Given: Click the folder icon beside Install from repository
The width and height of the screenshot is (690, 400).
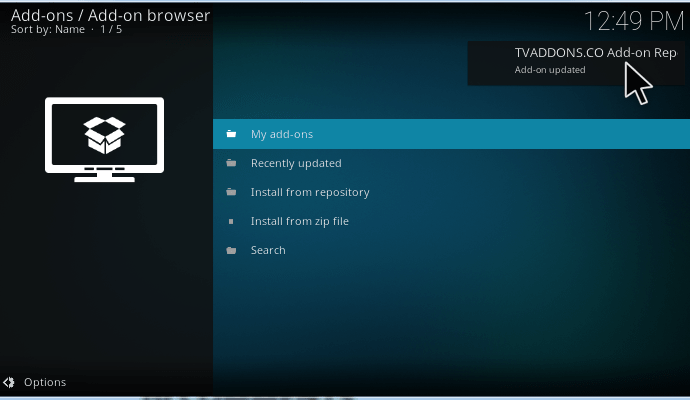Looking at the screenshot, I should point(231,192).
